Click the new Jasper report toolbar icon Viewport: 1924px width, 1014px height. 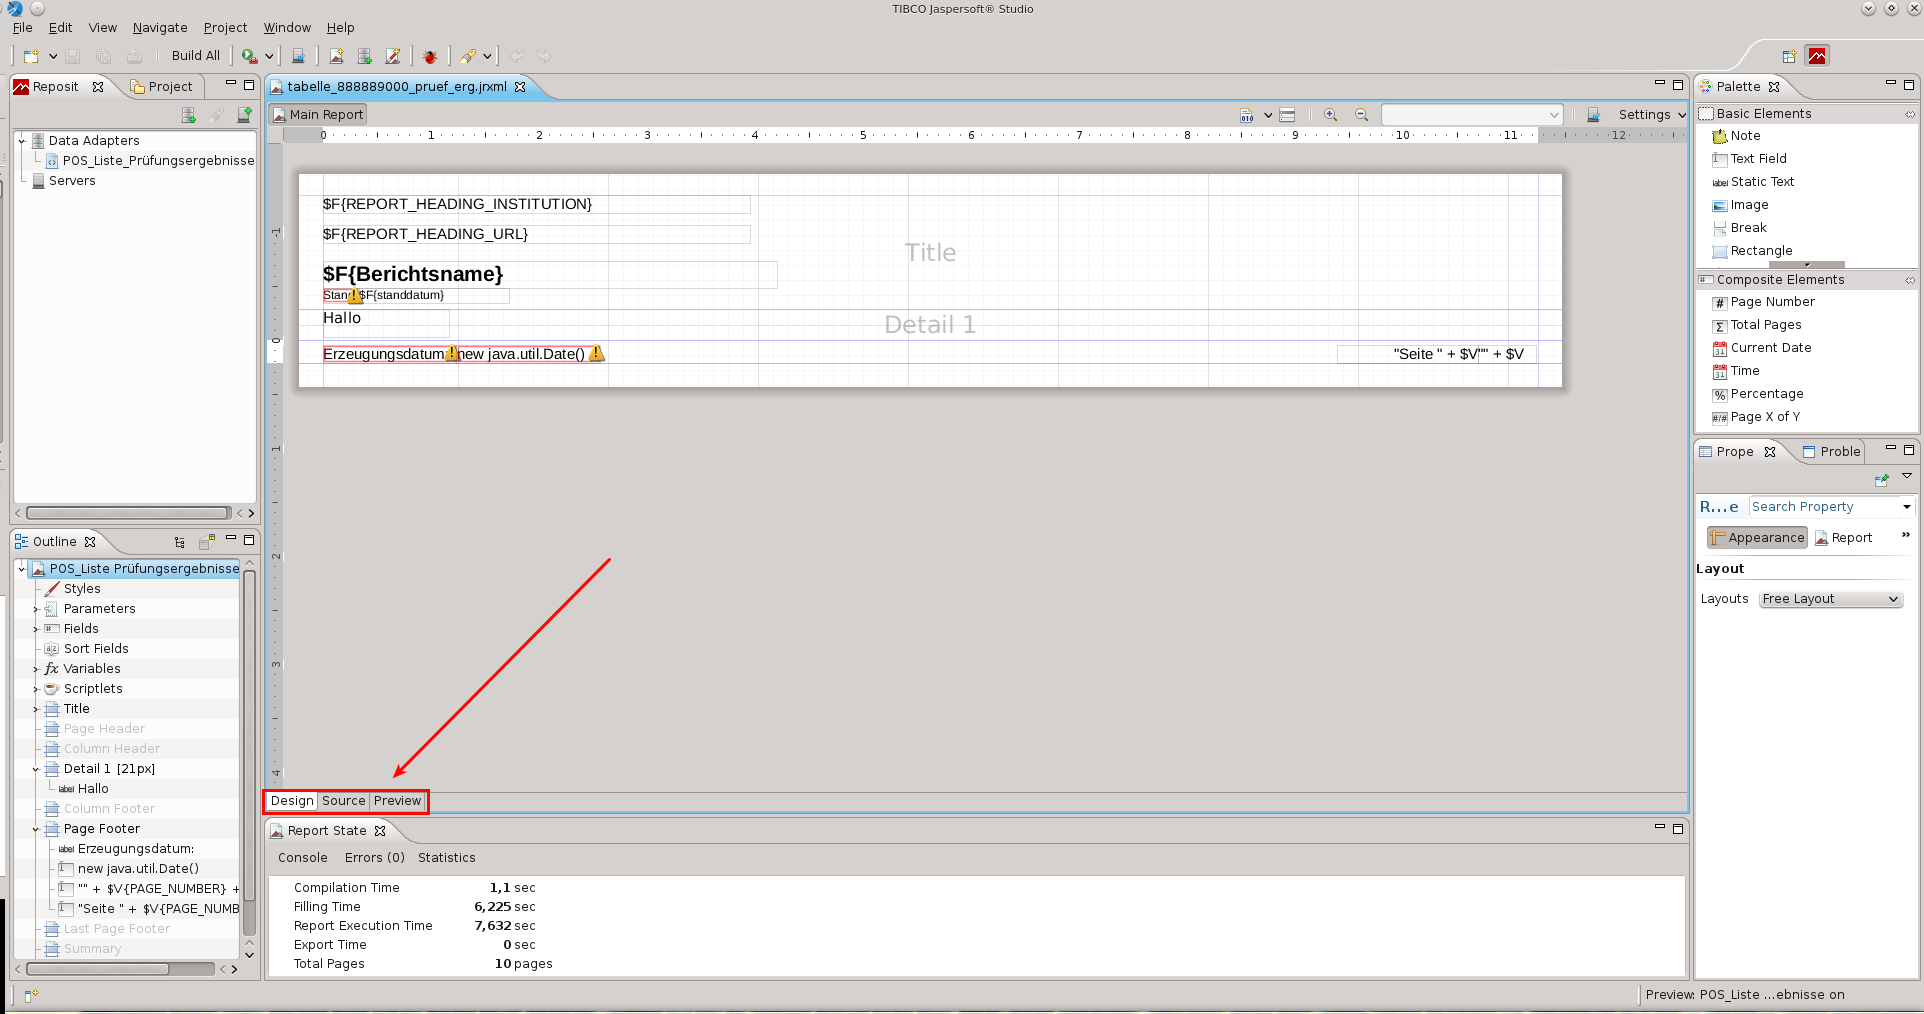pos(336,57)
